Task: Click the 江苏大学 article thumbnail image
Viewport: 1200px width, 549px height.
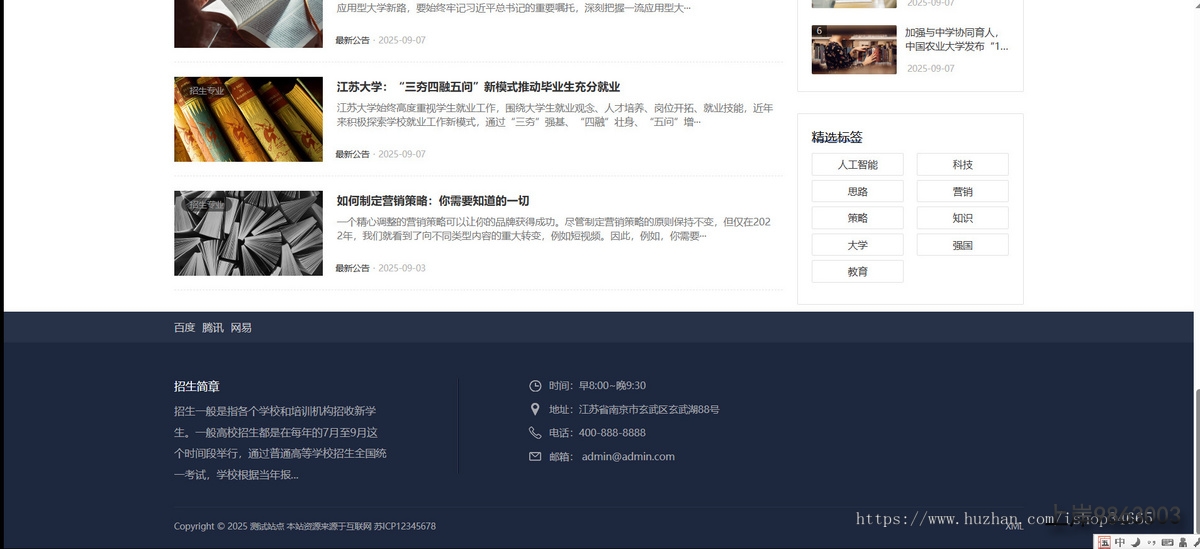Action: 248,119
